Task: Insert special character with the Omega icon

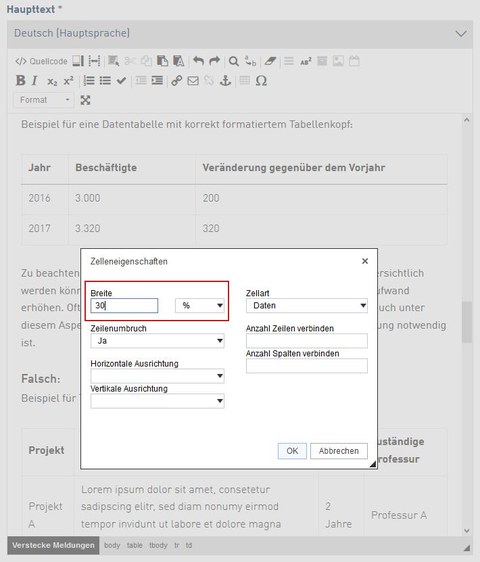Action: coord(261,81)
